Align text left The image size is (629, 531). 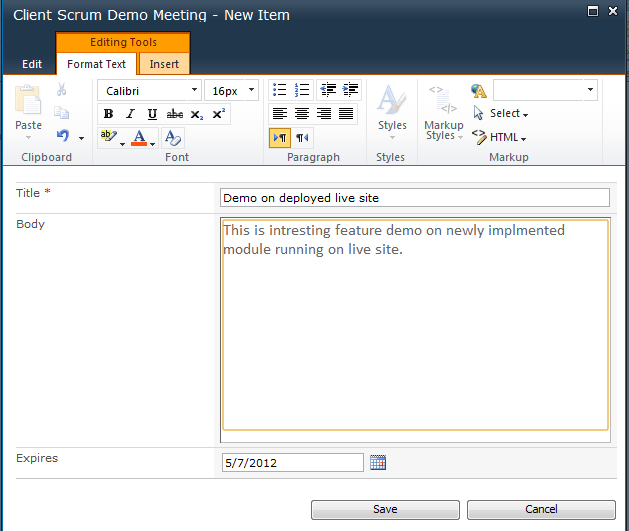(x=280, y=113)
